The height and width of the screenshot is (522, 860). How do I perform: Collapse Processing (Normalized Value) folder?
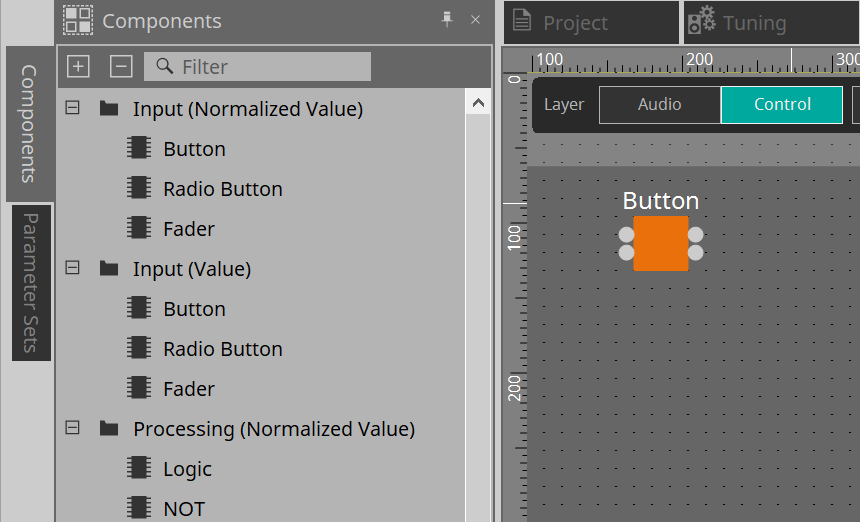pyautogui.click(x=72, y=428)
